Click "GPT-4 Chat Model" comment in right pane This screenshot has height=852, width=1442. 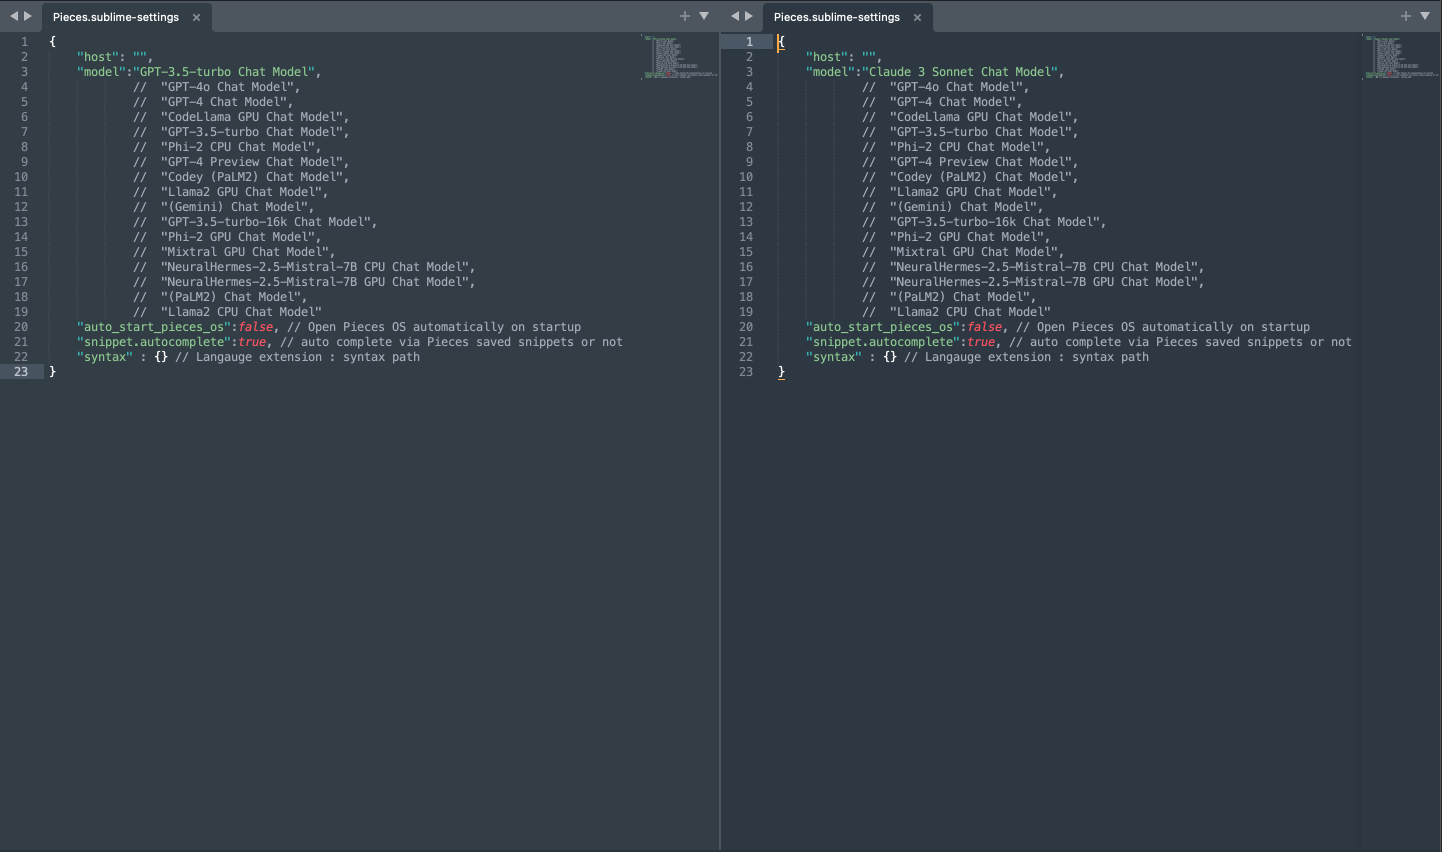coord(942,102)
